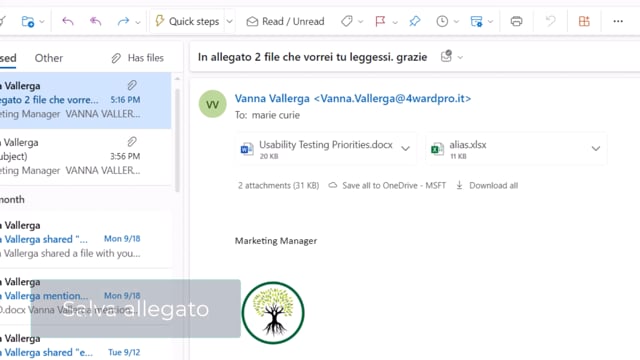Screen dimensions: 640x360
Task: Click the icon beside the email subject line
Action: point(446,56)
